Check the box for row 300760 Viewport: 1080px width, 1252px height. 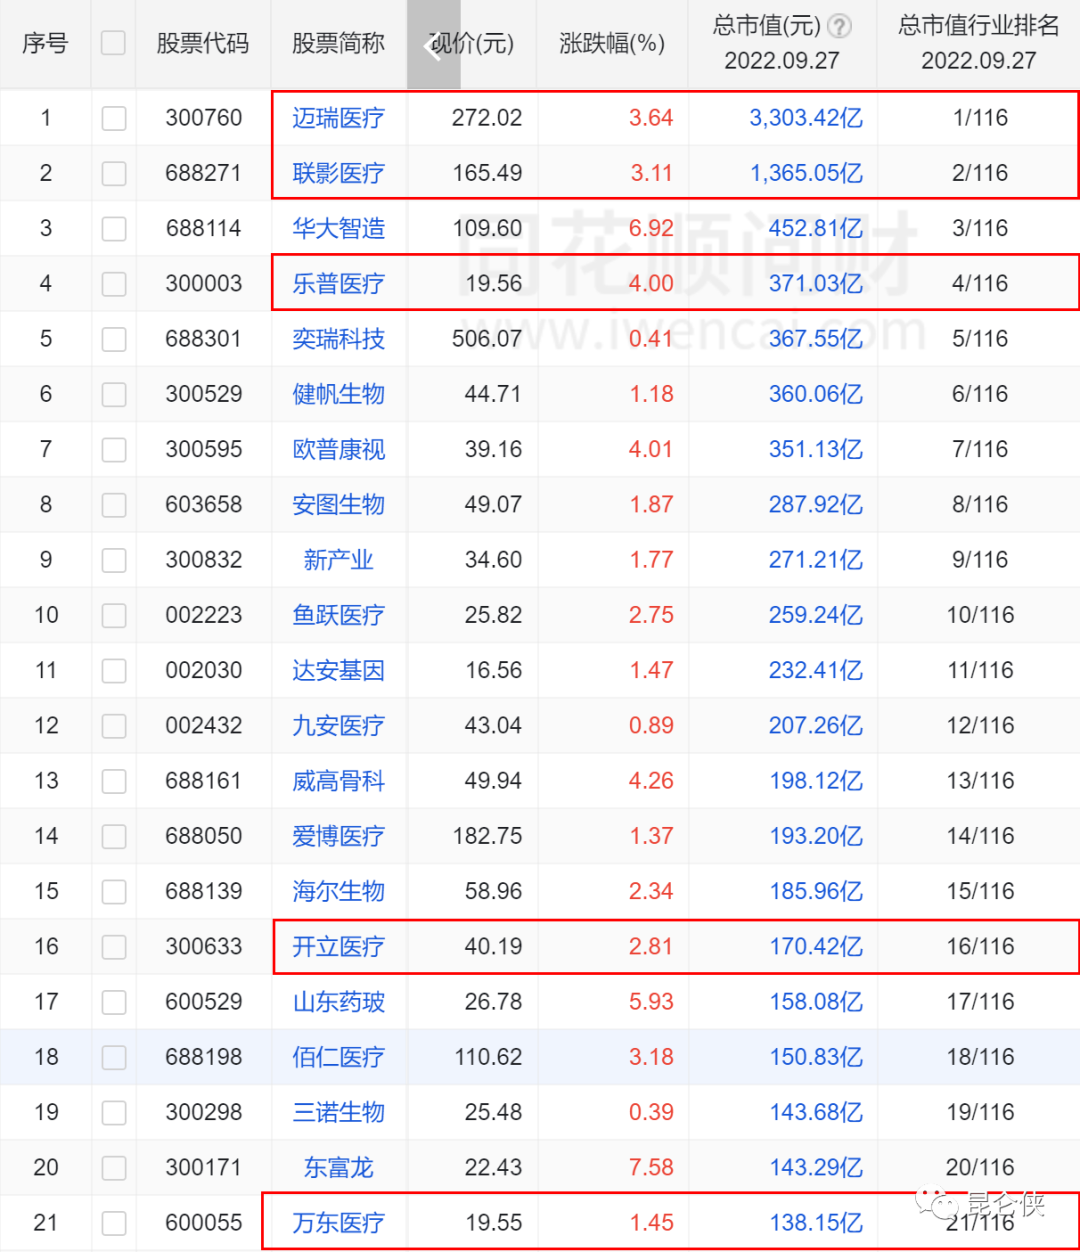(114, 118)
